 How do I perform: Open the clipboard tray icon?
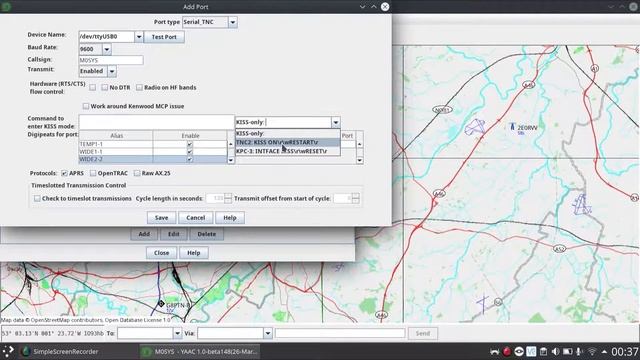pyautogui.click(x=543, y=351)
